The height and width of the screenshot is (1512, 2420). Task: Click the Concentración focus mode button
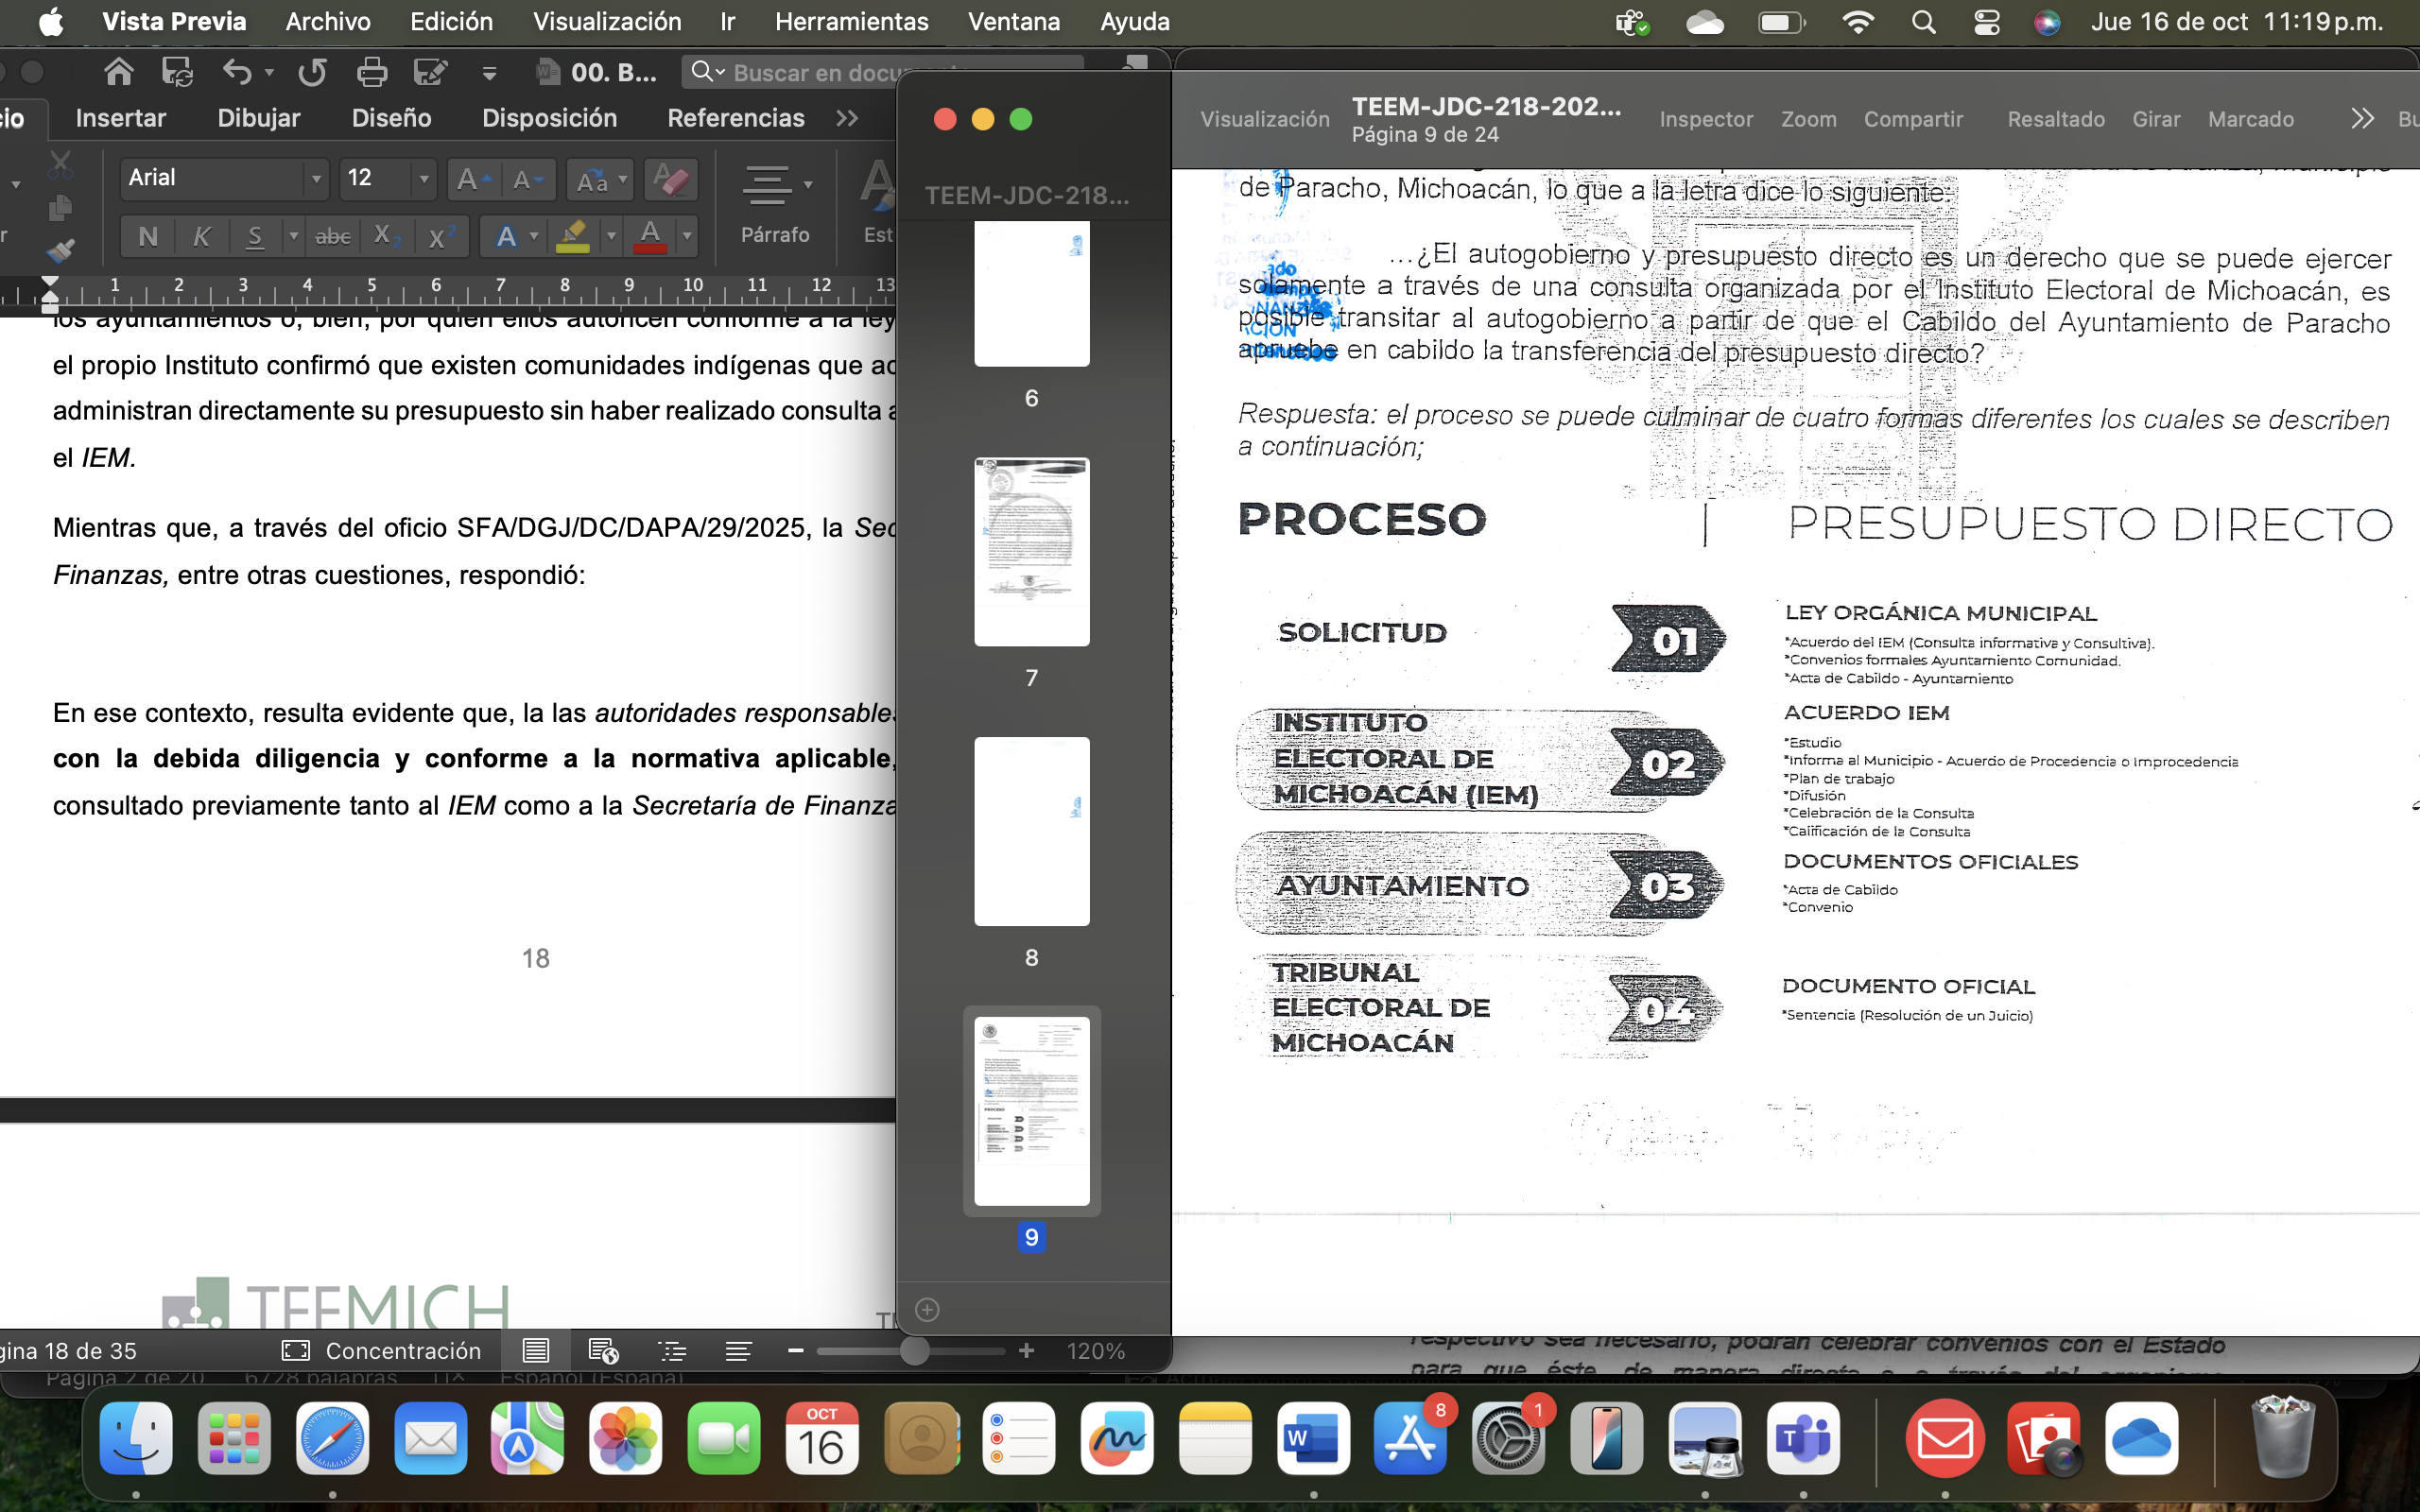point(382,1351)
